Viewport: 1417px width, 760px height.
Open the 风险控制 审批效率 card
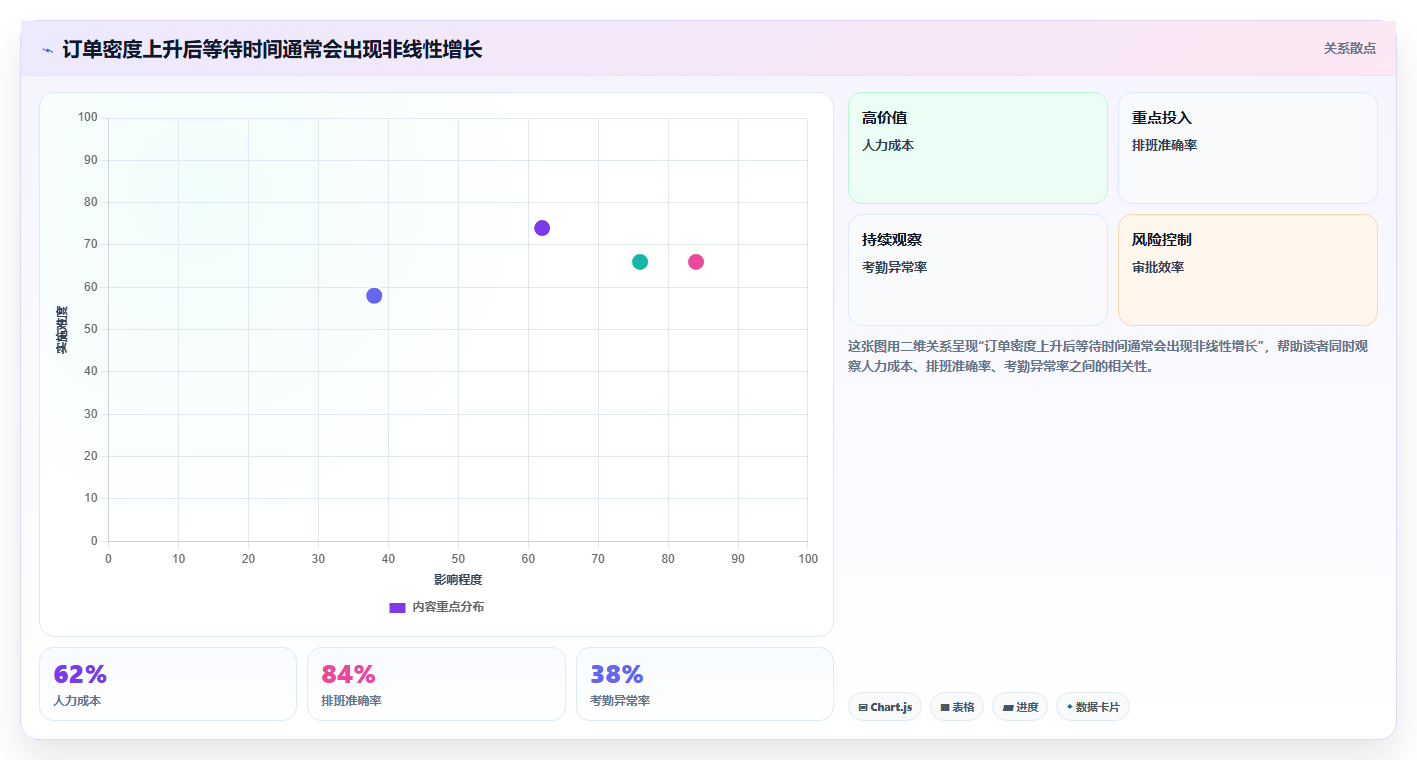click(x=1247, y=270)
